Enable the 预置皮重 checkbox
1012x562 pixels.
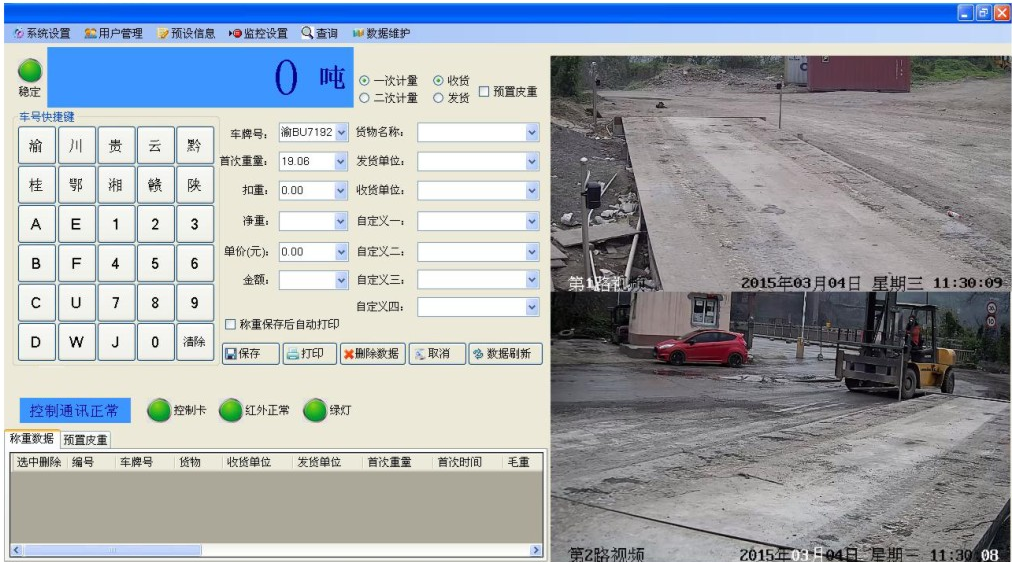(485, 91)
